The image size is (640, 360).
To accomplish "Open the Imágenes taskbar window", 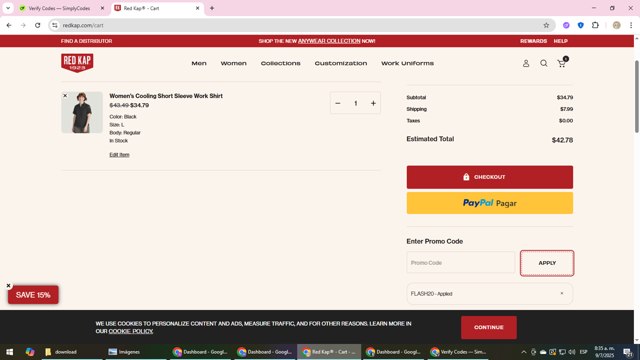I will [x=136, y=352].
